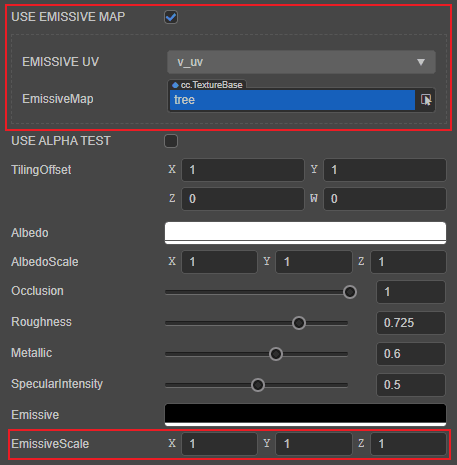Click the AlbedoScale X input field

[x=219, y=262]
